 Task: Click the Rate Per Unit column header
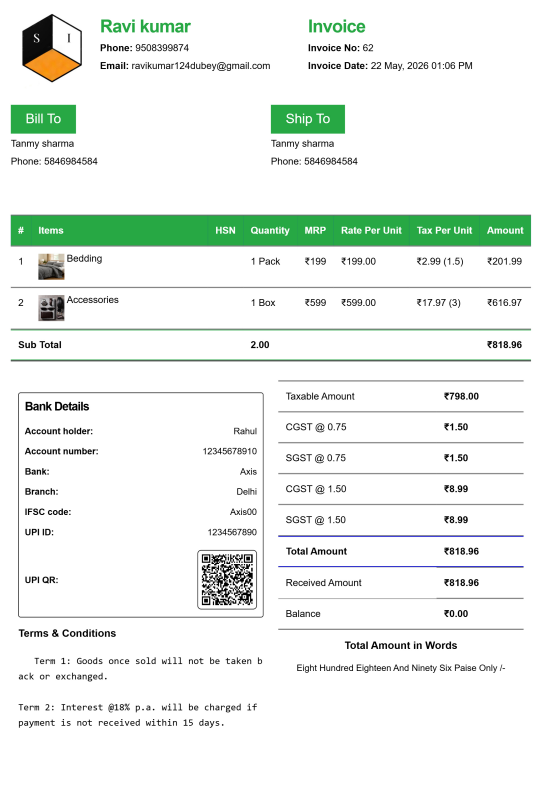coord(371,231)
